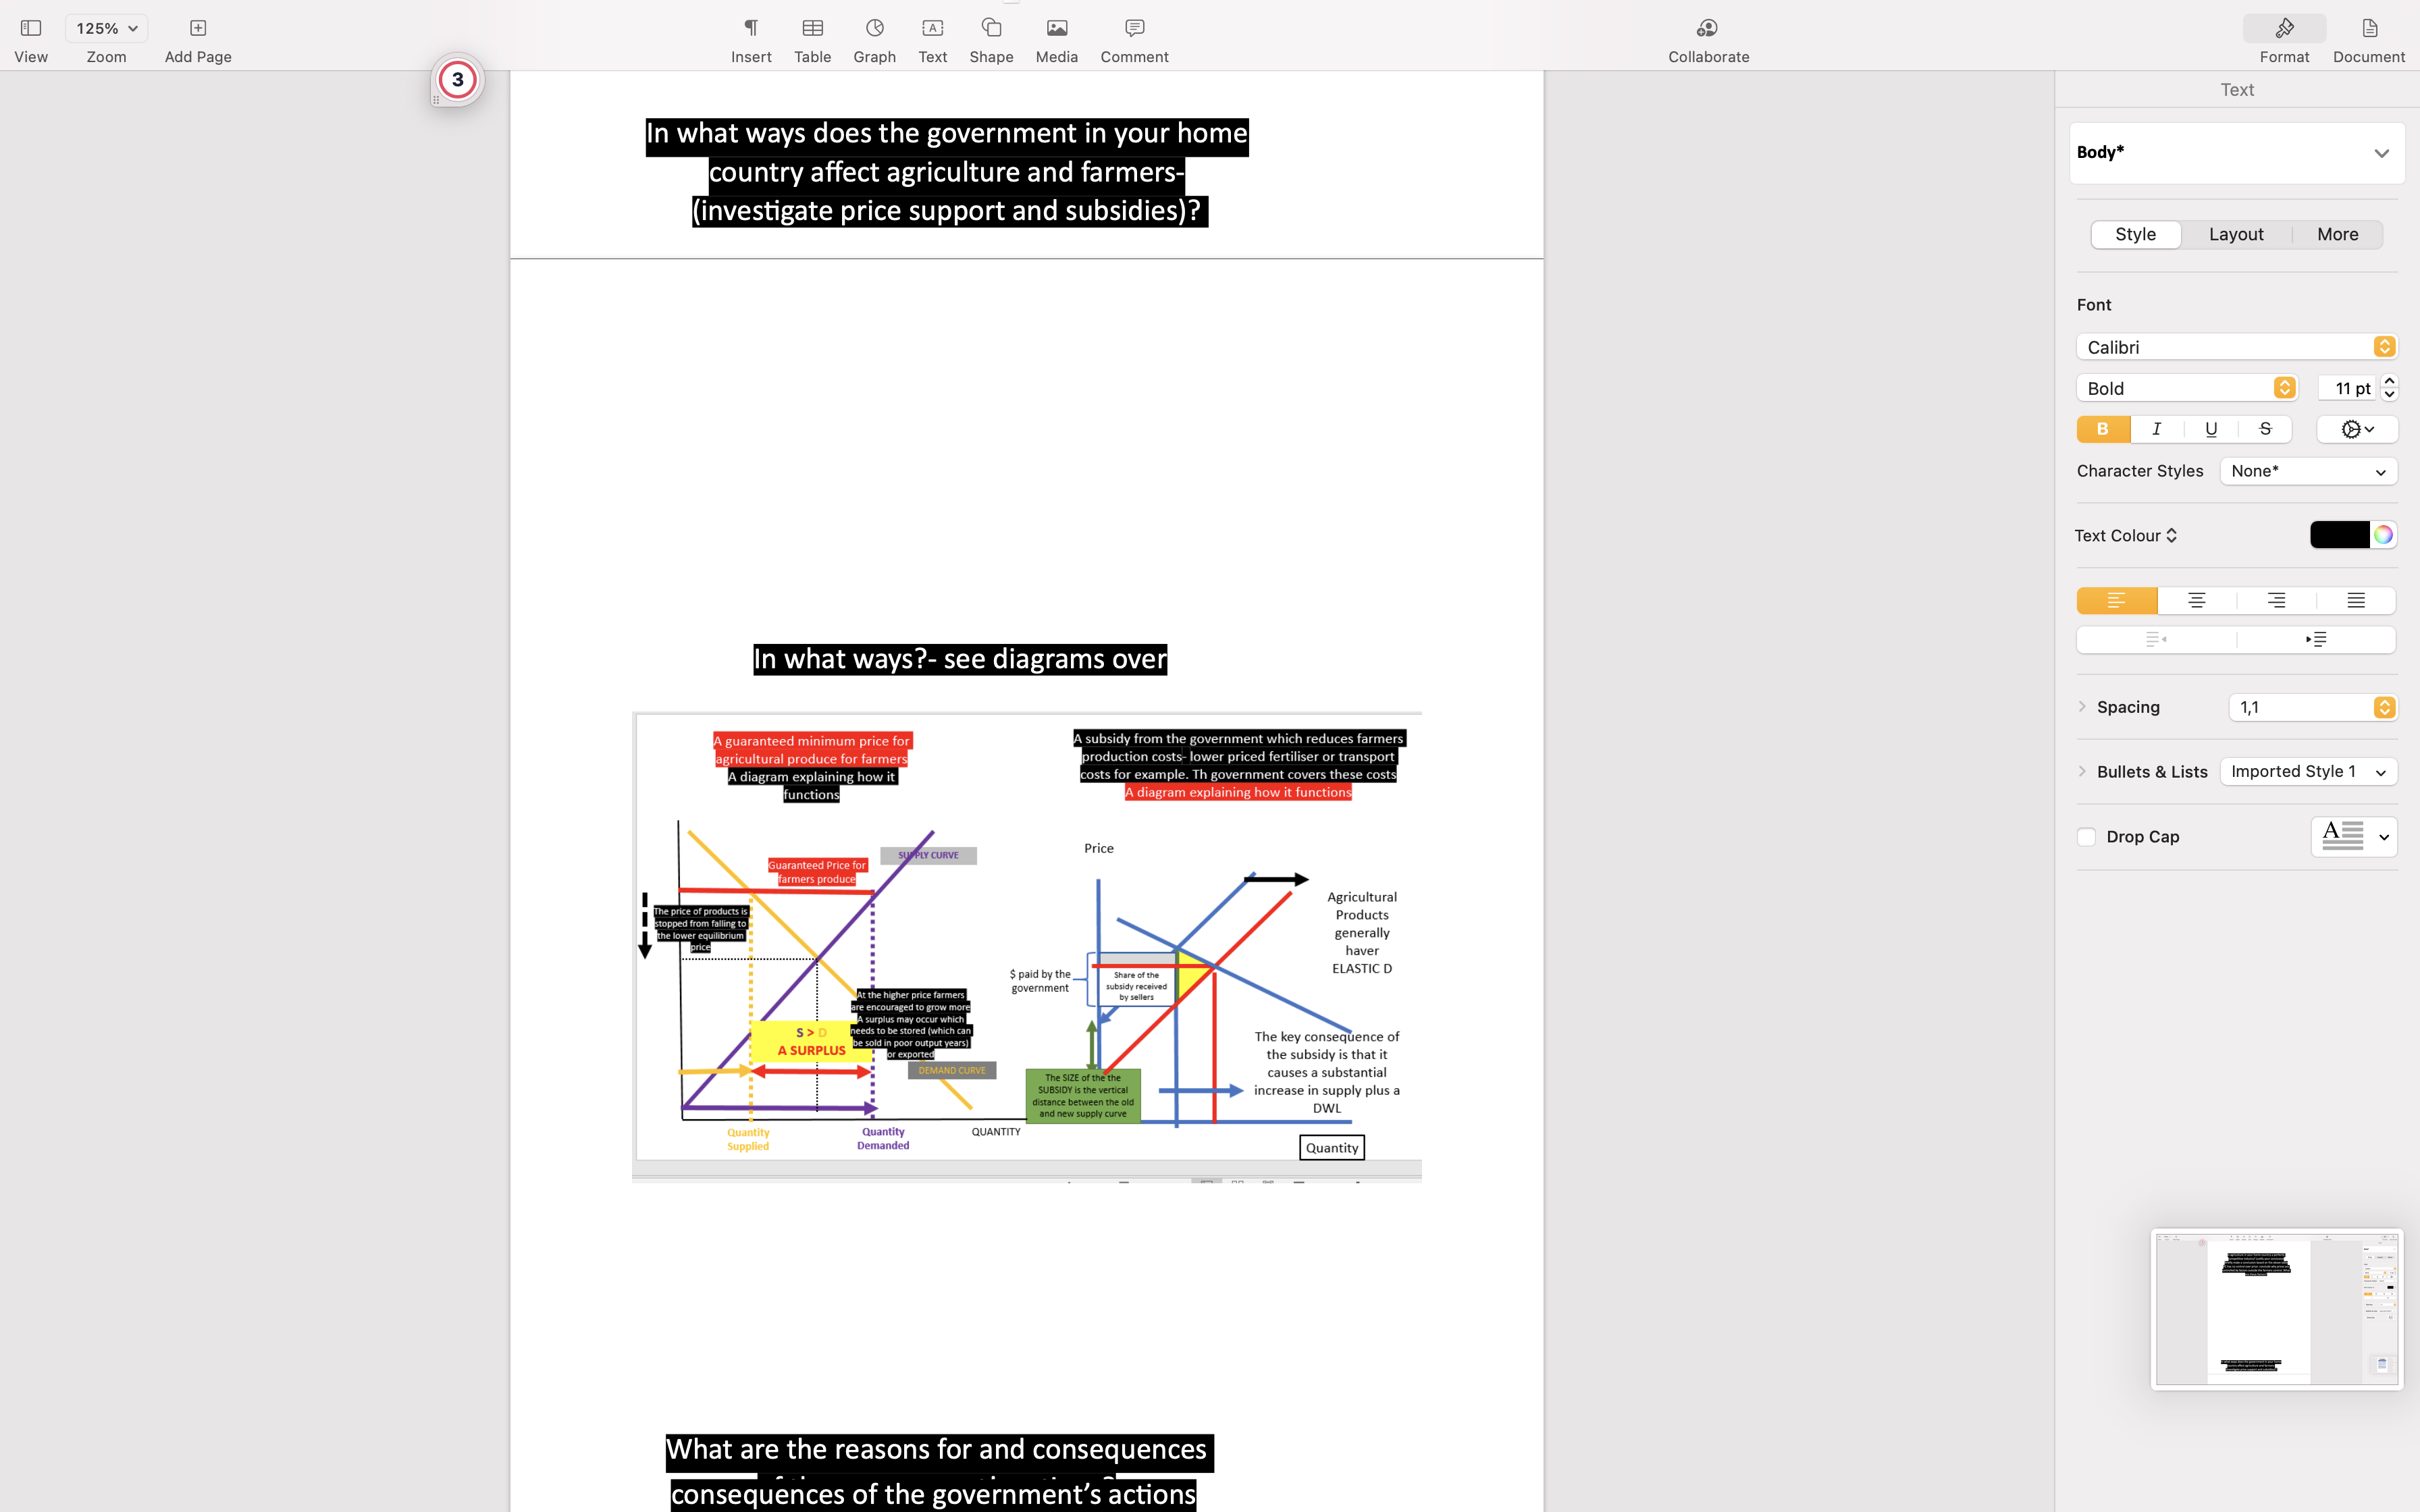
Task: Open the Bullets & Lists style dropdown
Action: 2309,771
